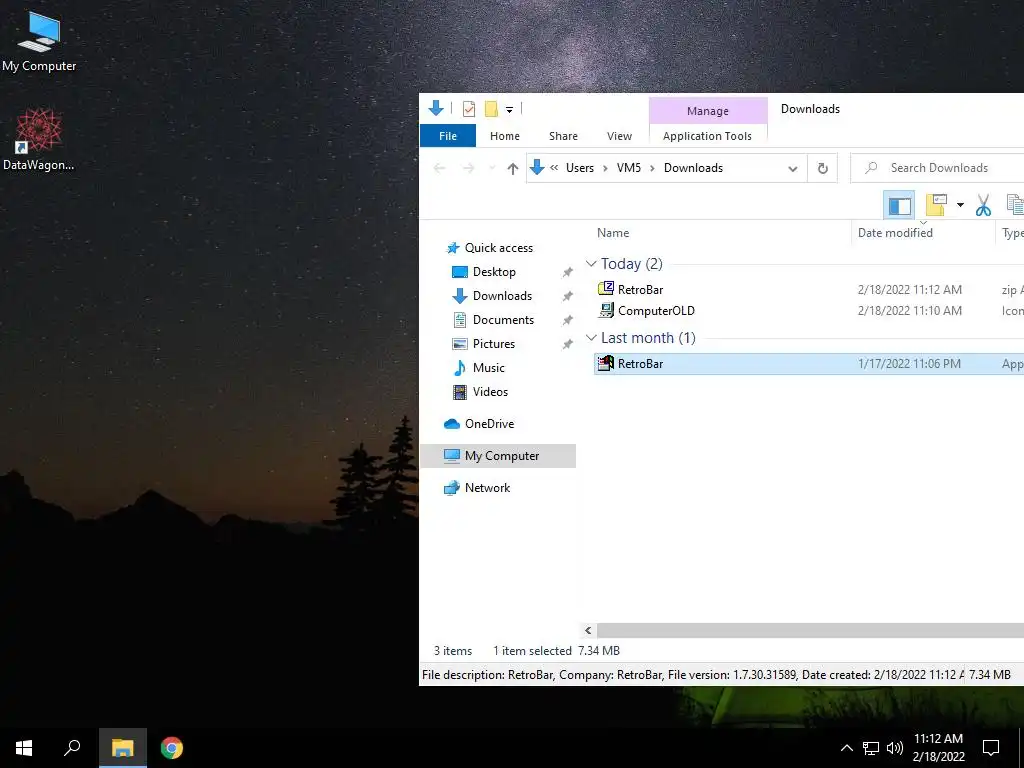Screen dimensions: 1024x768
Task: Click the 1/17/2022 11:06 PM date cell
Action: [x=908, y=364]
